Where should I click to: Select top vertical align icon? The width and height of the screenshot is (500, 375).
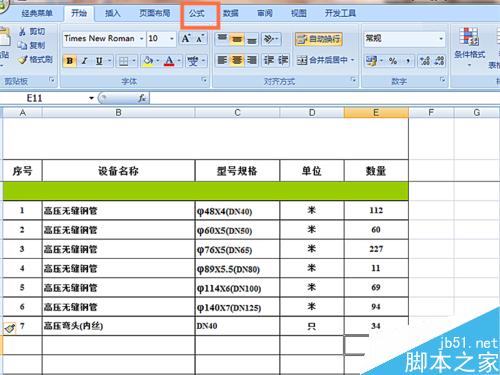click(222, 39)
